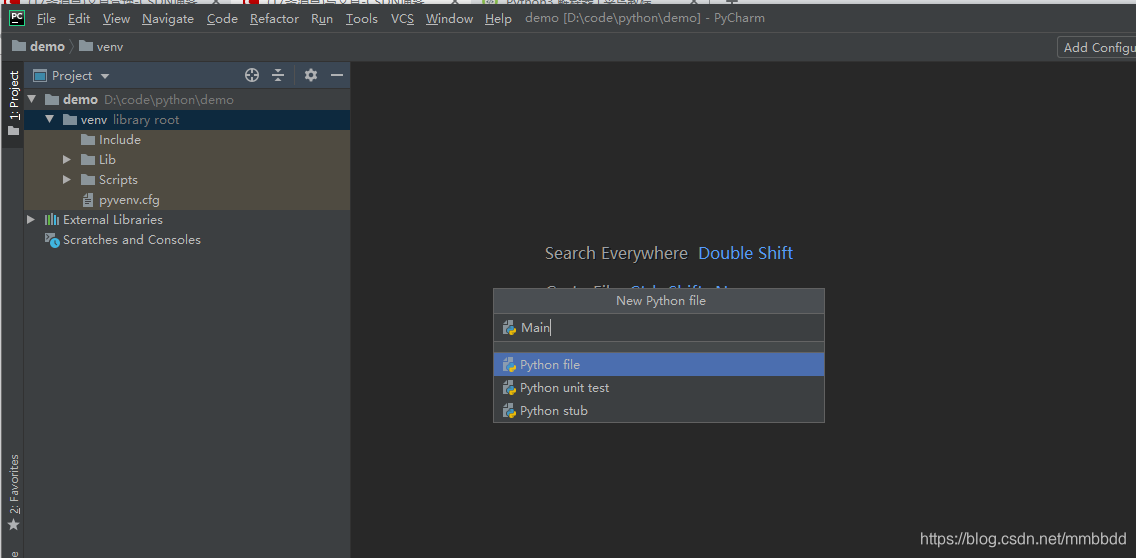Click the file name field containing Main
The height and width of the screenshot is (558, 1136).
click(659, 328)
